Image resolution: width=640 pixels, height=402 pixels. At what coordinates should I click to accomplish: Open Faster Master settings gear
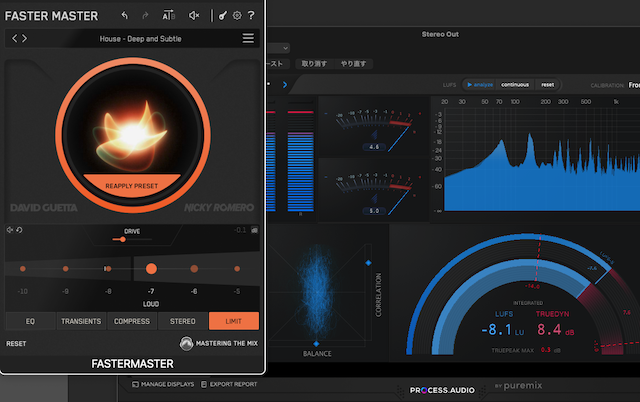pyautogui.click(x=237, y=16)
